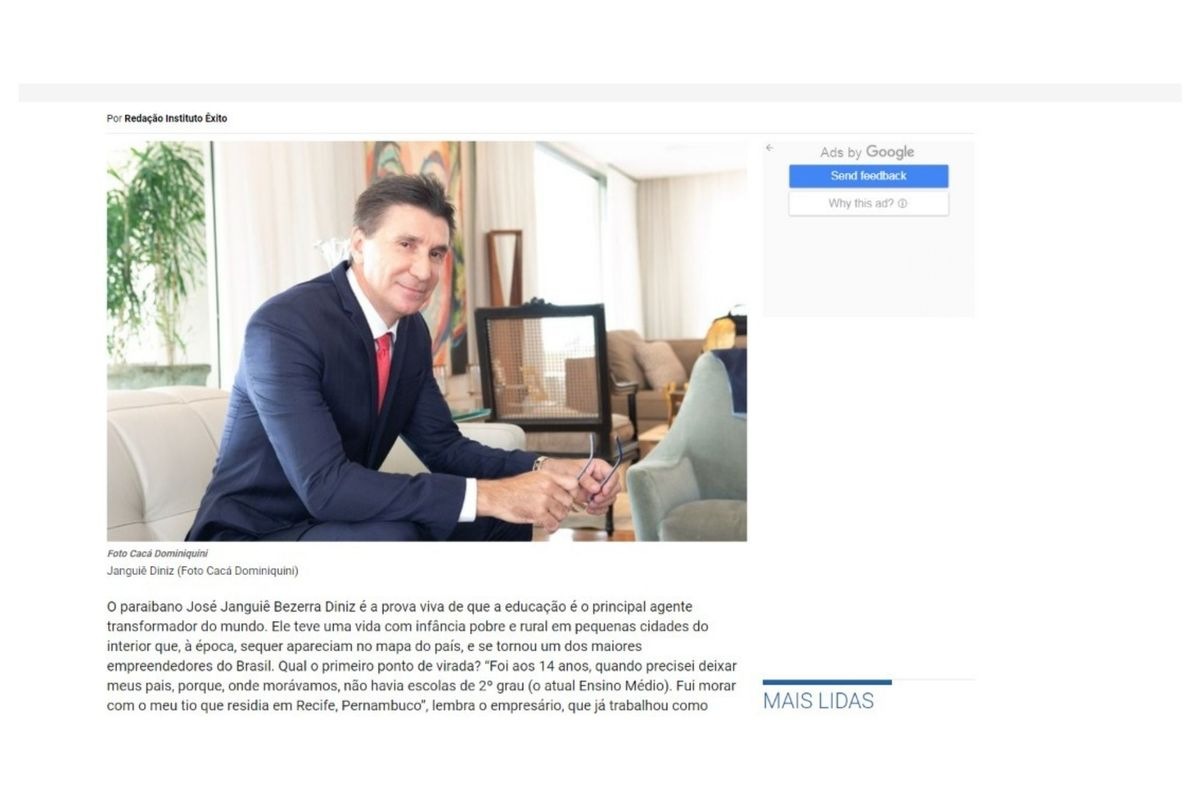The width and height of the screenshot is (1200, 800).
Task: Click the Ads by Google label
Action: [x=867, y=152]
